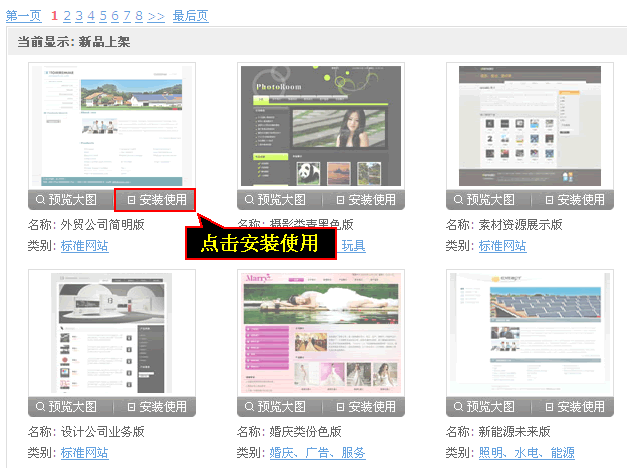Click preview magnifier icon under the Photoroom template

click(x=250, y=200)
